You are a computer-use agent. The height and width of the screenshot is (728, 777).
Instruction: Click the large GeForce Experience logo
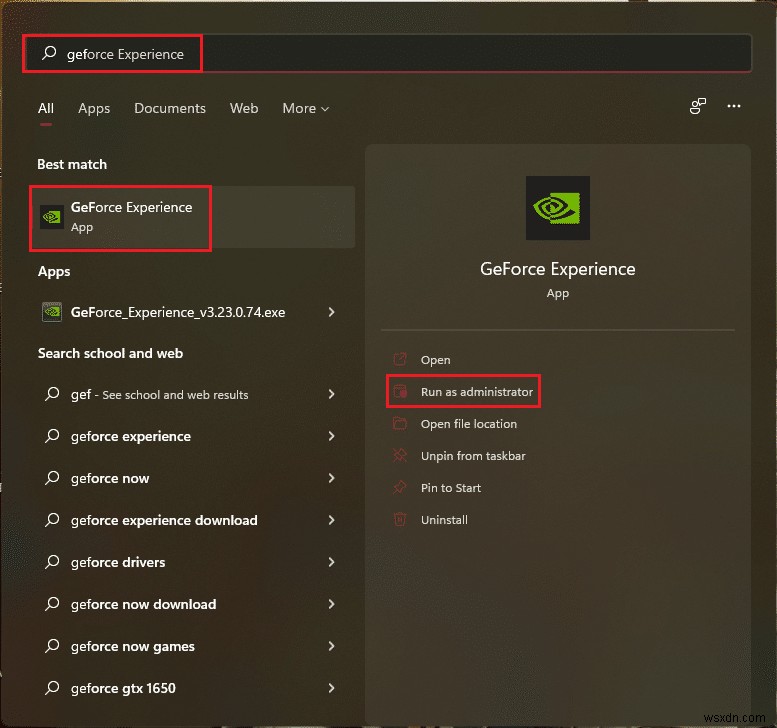[x=557, y=209]
